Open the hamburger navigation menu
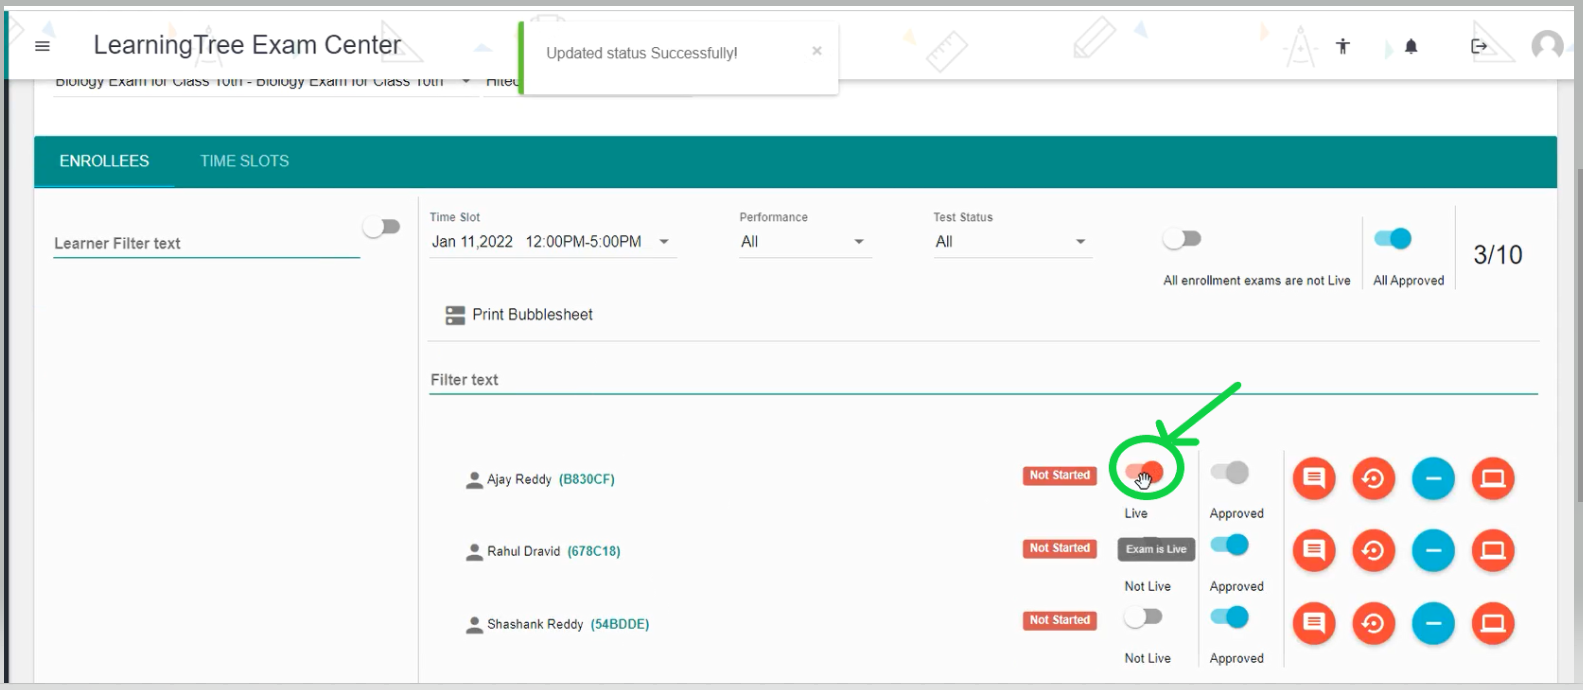 pos(42,46)
